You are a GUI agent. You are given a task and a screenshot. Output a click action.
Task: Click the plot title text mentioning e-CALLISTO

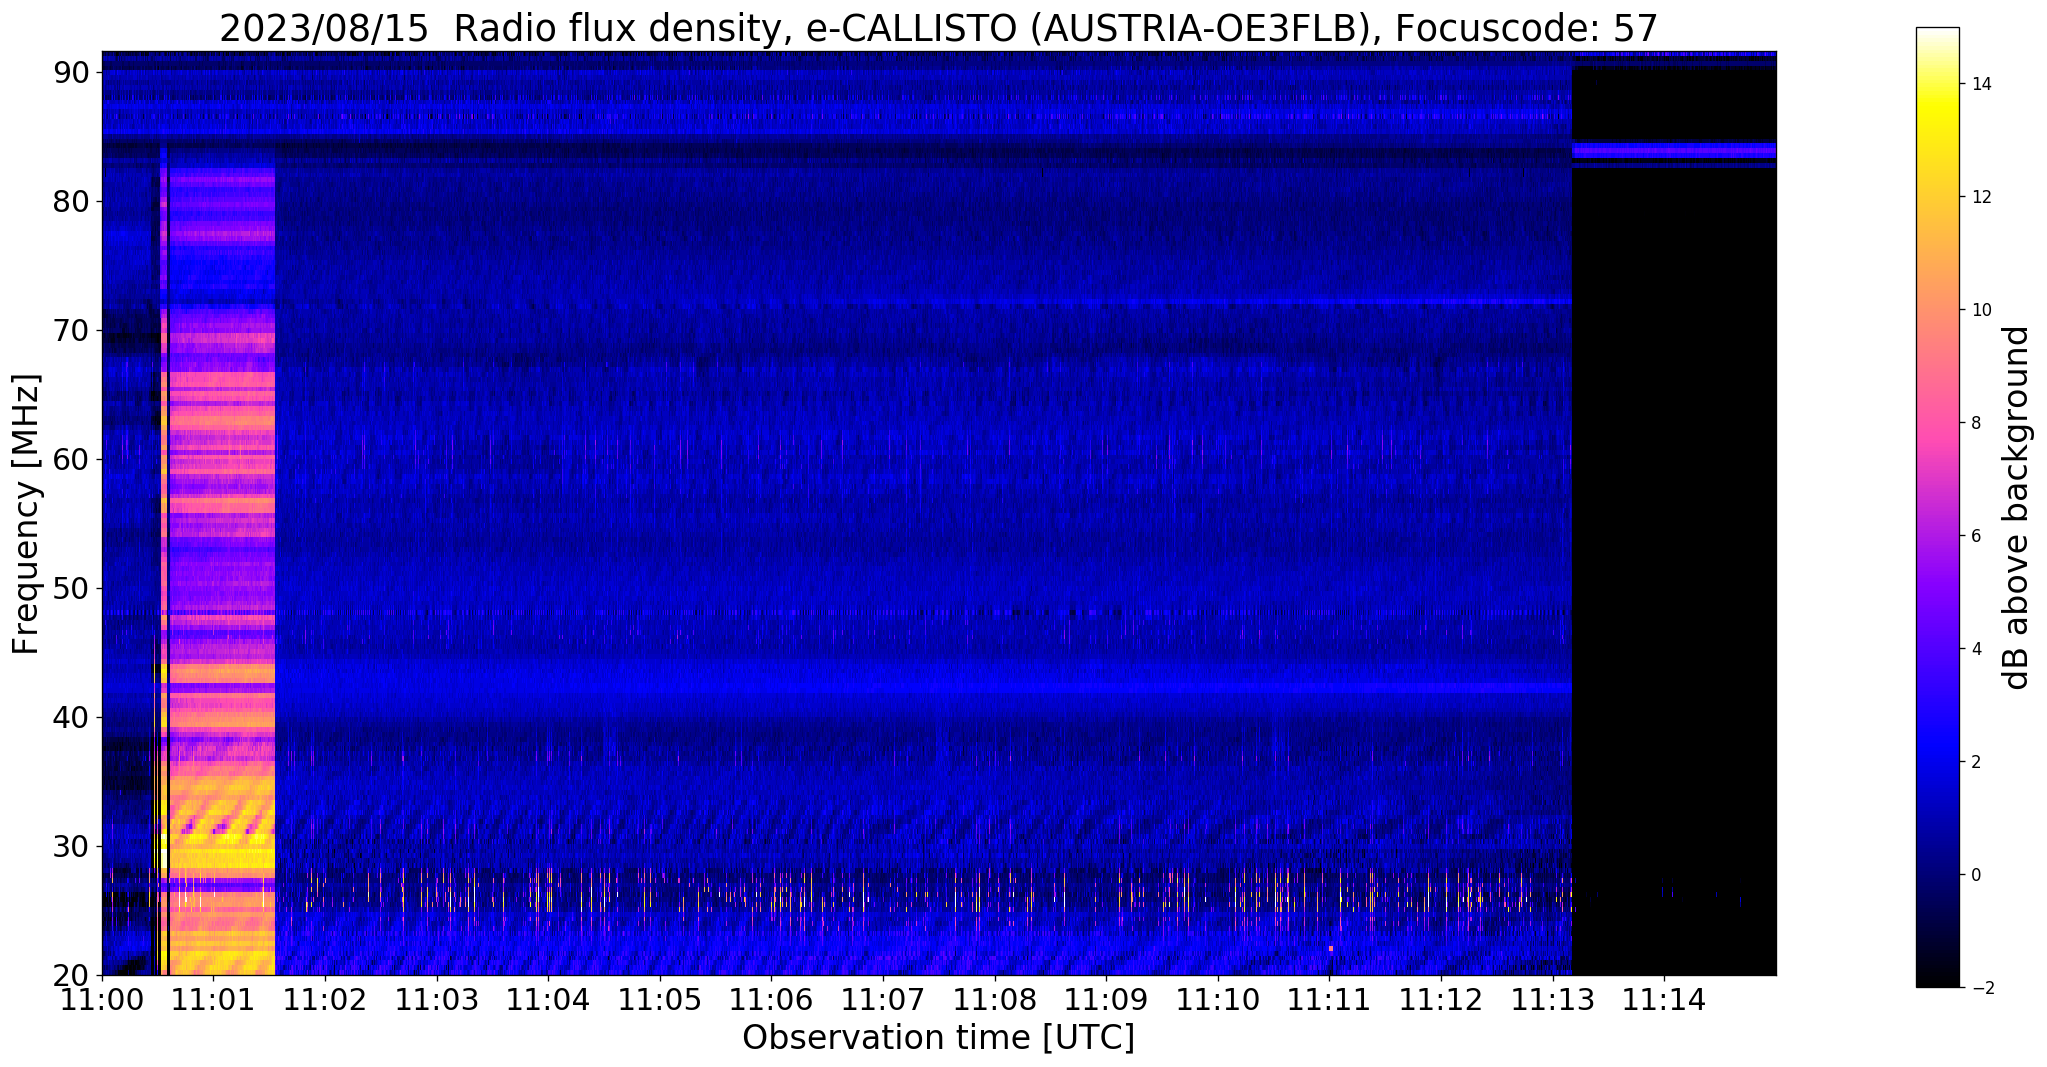pyautogui.click(x=938, y=29)
